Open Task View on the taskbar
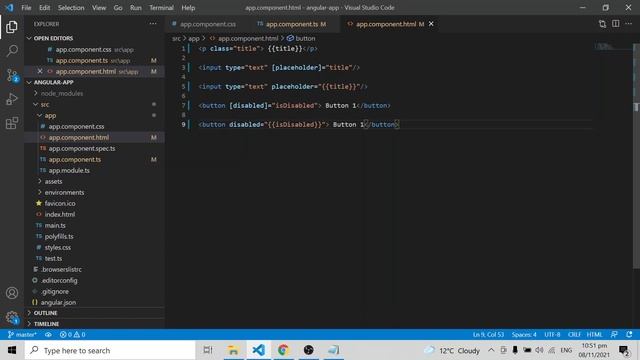 pos(208,350)
